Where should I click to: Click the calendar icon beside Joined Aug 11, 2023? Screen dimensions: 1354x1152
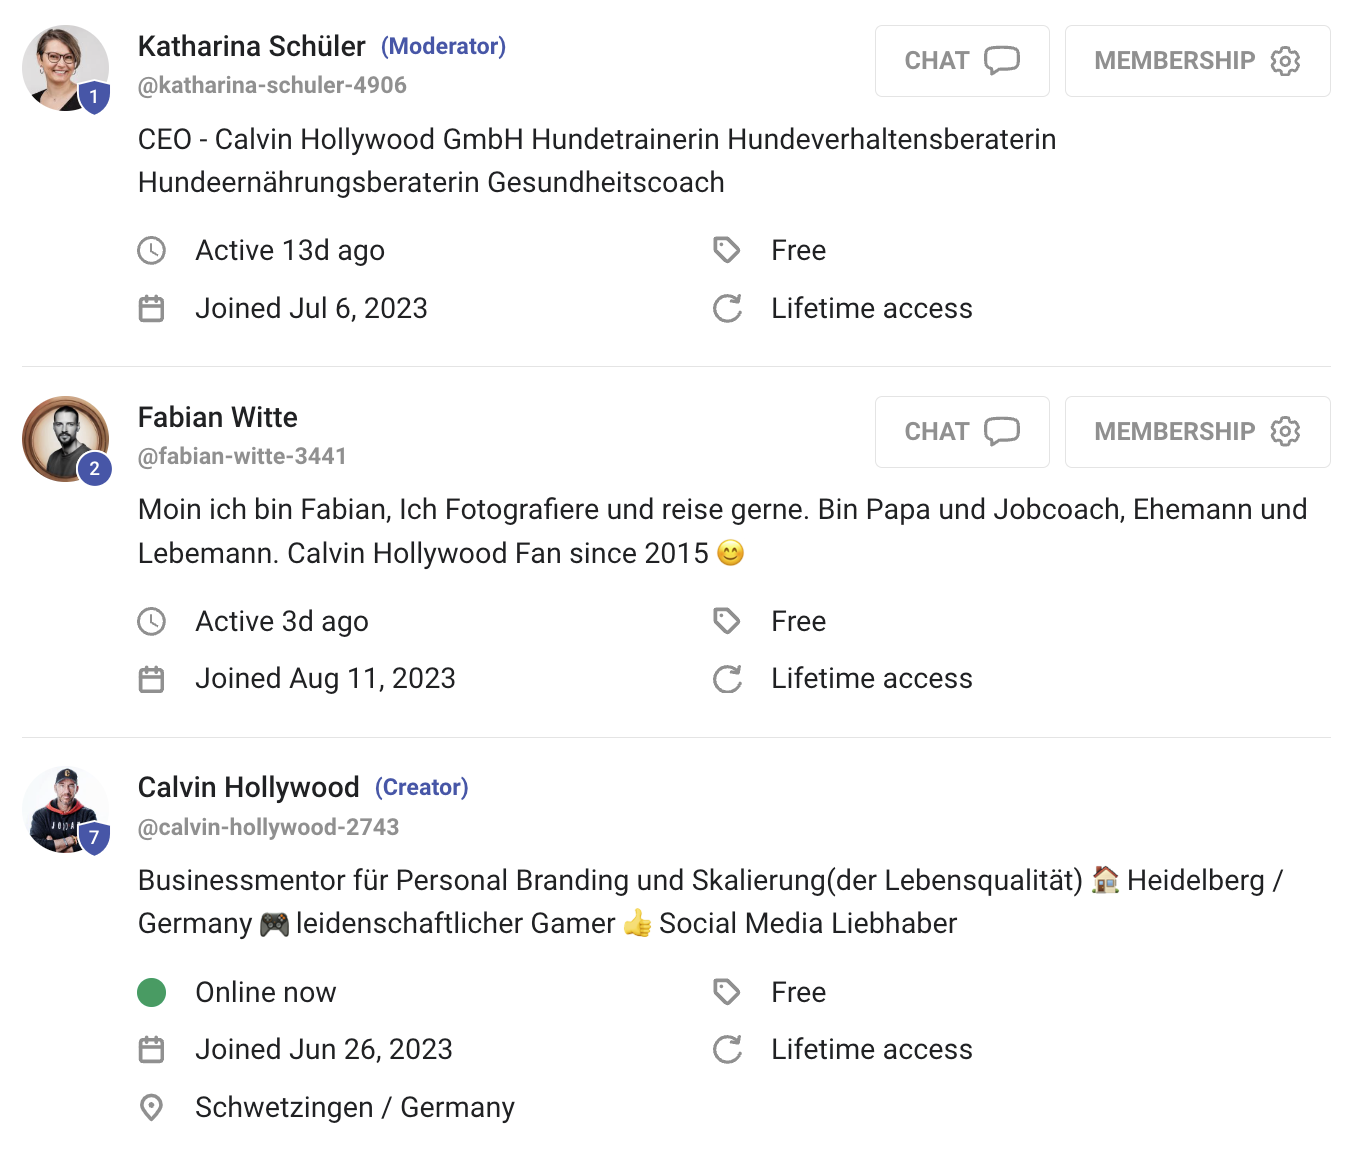[151, 679]
